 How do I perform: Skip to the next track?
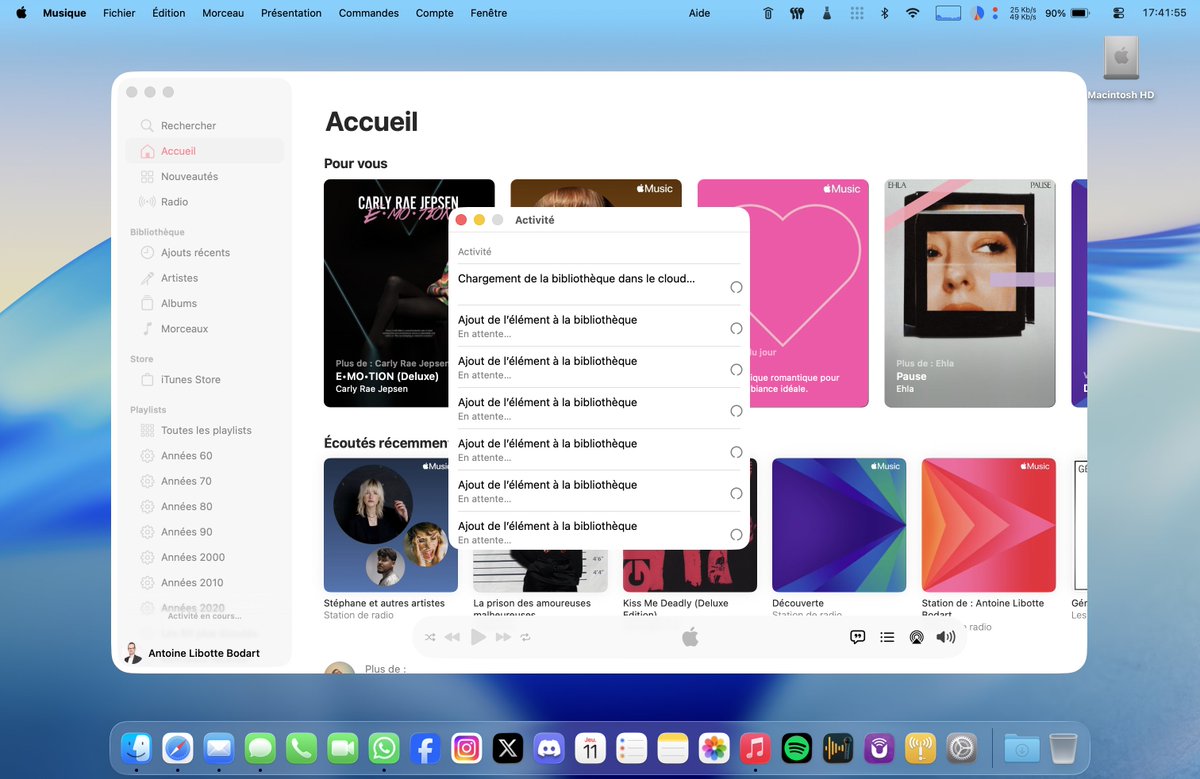click(503, 637)
